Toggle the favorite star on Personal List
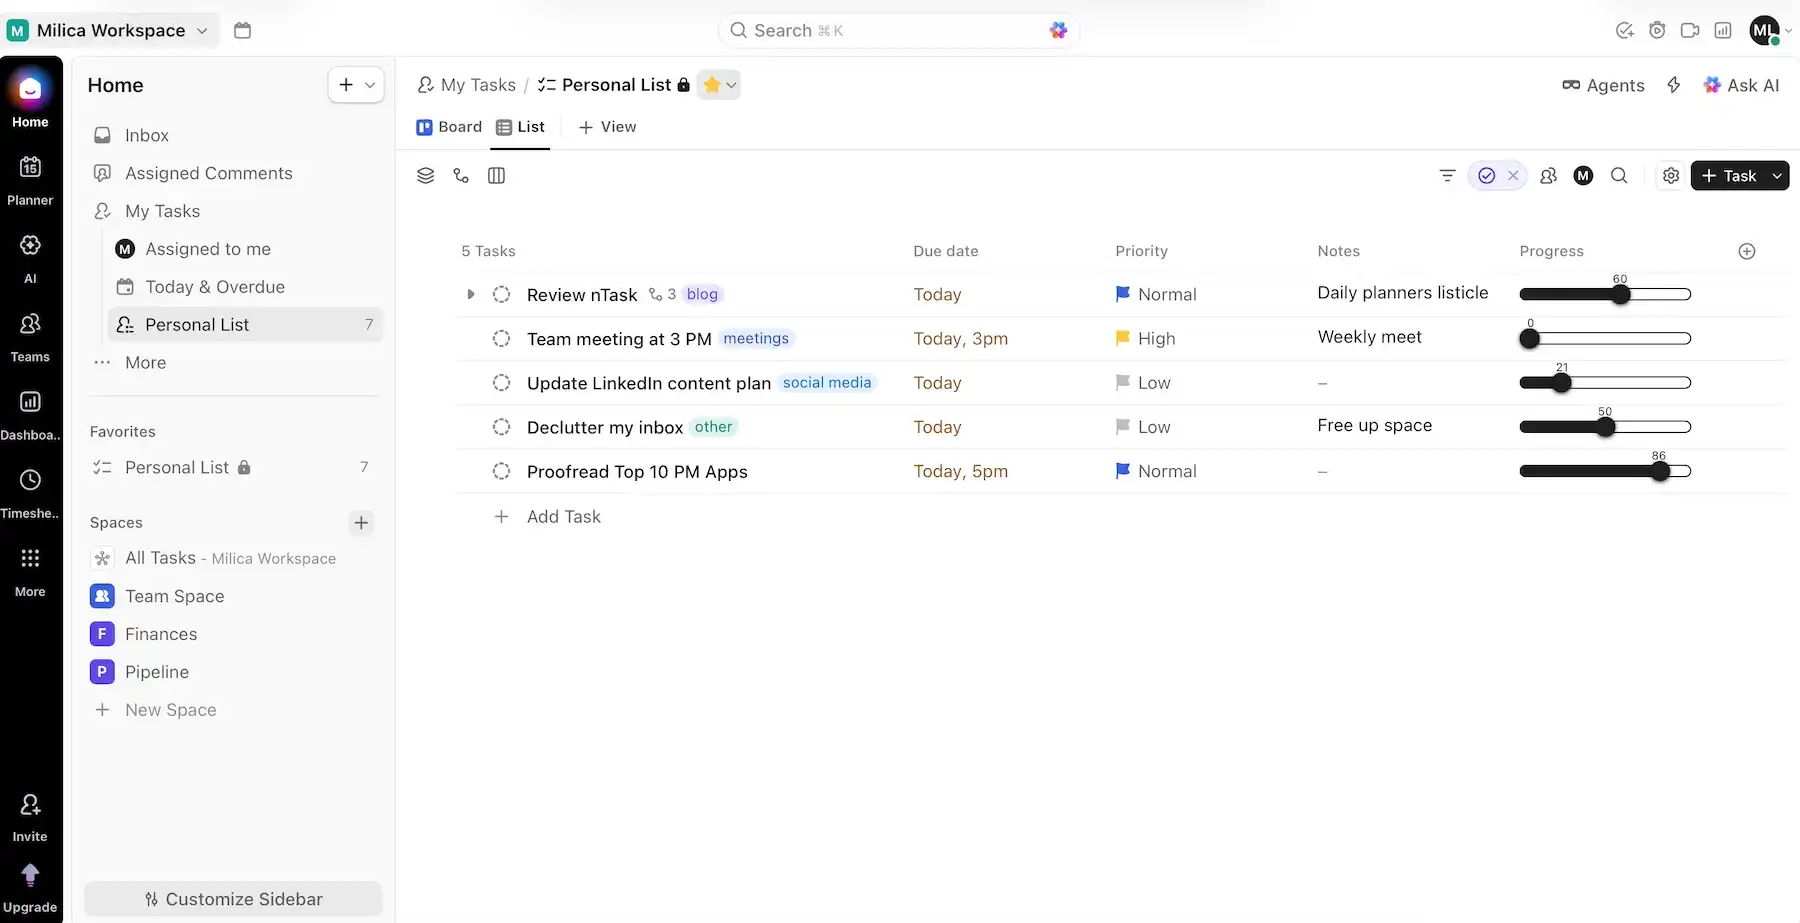1800x923 pixels. pyautogui.click(x=711, y=85)
